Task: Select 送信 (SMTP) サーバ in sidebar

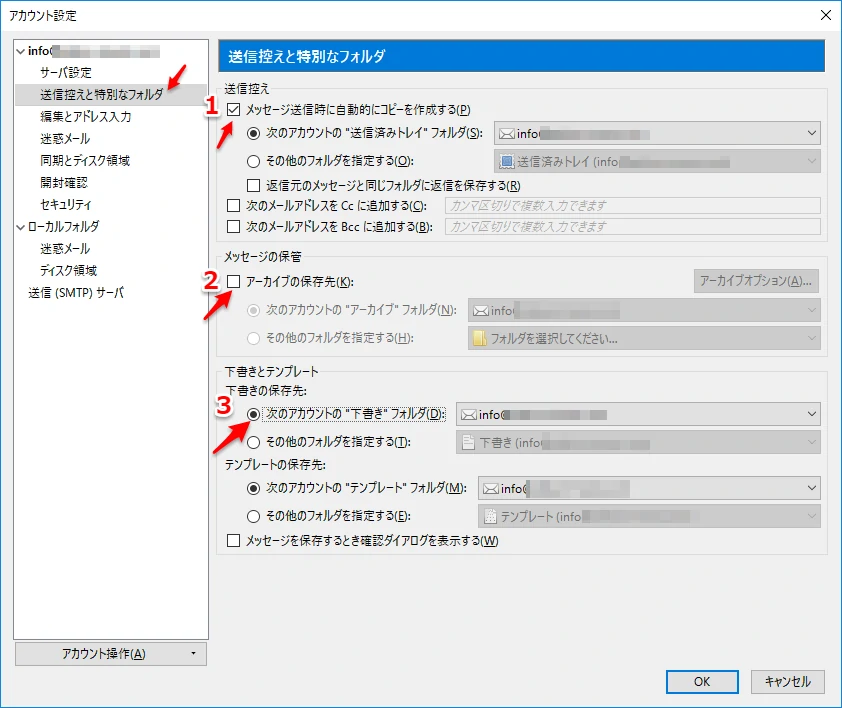Action: click(76, 293)
